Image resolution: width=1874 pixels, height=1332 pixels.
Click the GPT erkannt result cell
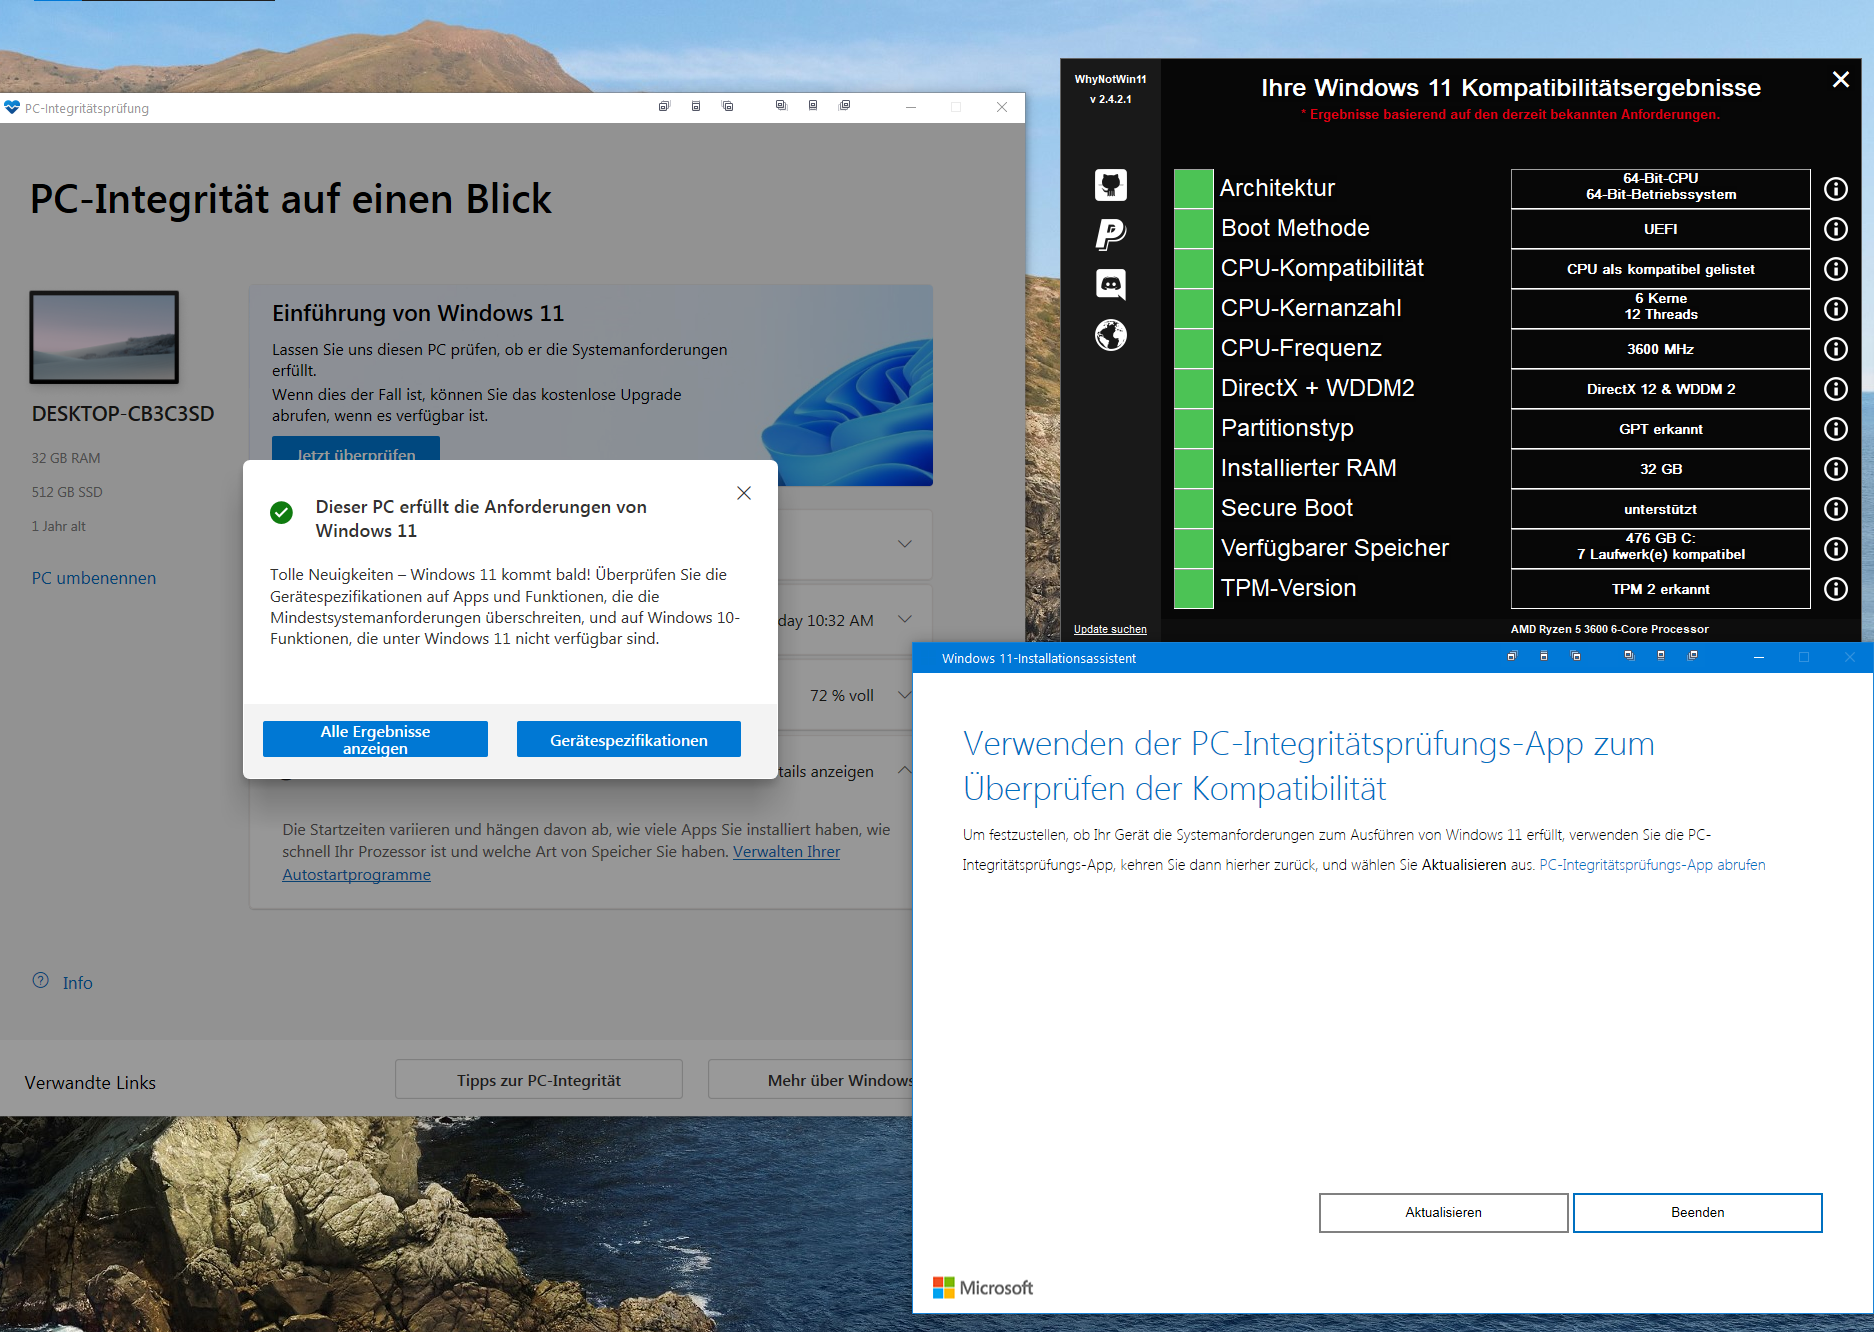click(1660, 429)
